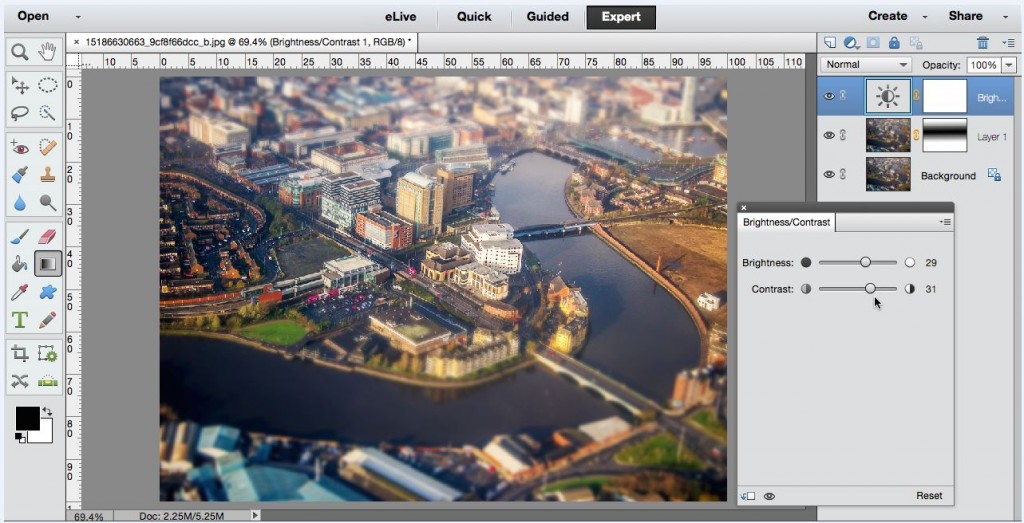Expand the arrow next to Open
Image resolution: width=1024 pixels, height=523 pixels.
pyautogui.click(x=78, y=17)
